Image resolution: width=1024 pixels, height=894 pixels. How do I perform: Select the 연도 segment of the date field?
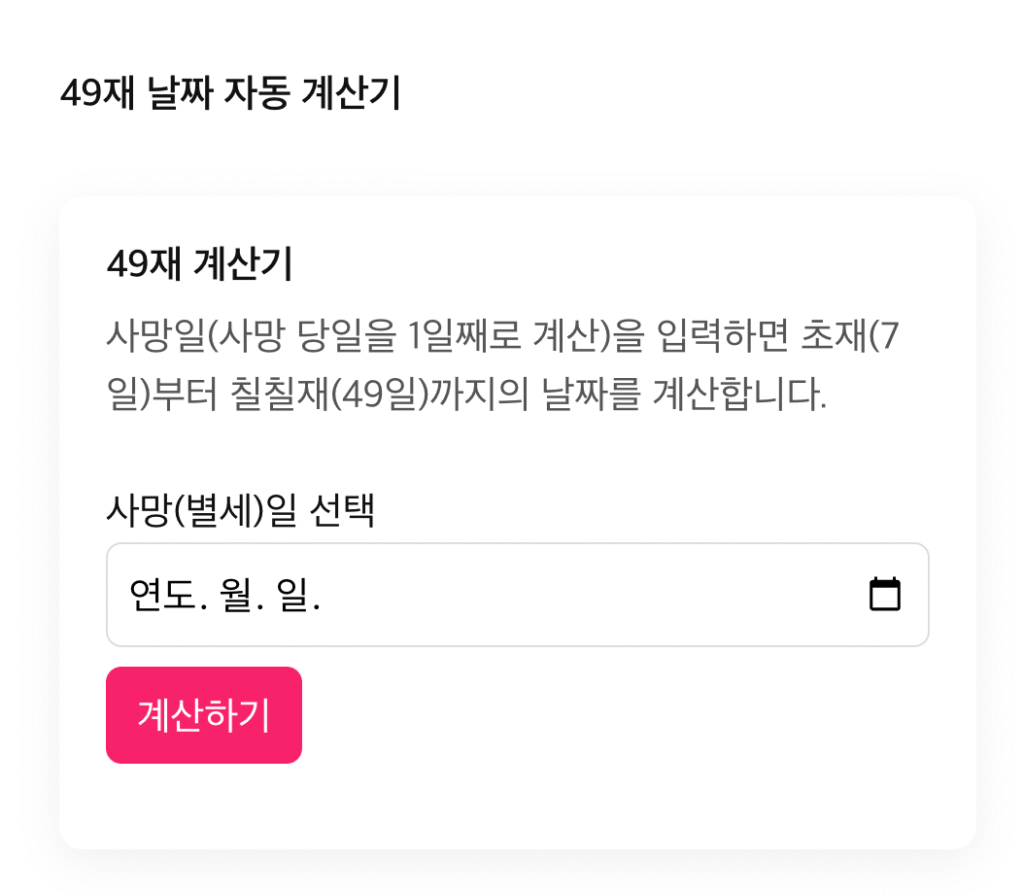point(167,596)
